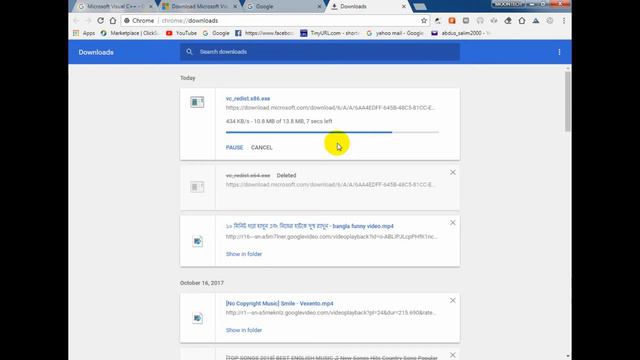The height and width of the screenshot is (360, 640).
Task: Show Smile - Vexento.mp4 in folder
Action: 244,330
